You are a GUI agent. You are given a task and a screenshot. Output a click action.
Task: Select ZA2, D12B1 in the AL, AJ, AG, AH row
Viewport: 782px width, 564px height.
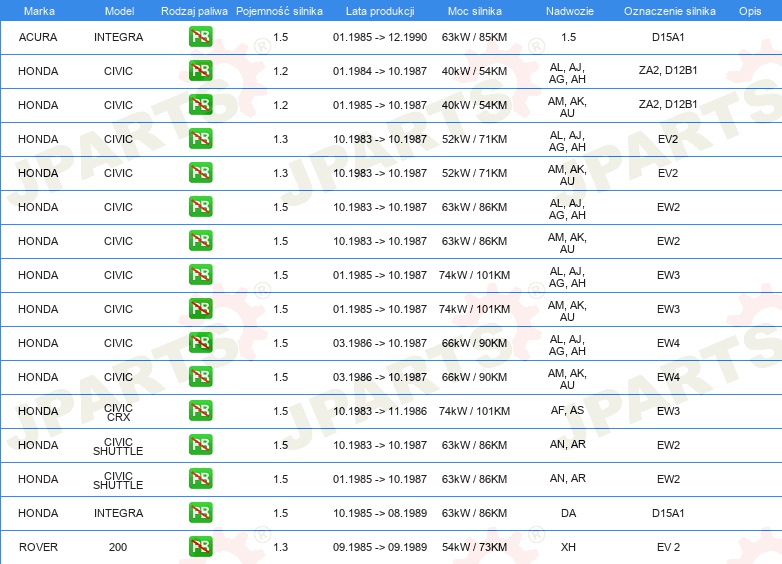(668, 70)
